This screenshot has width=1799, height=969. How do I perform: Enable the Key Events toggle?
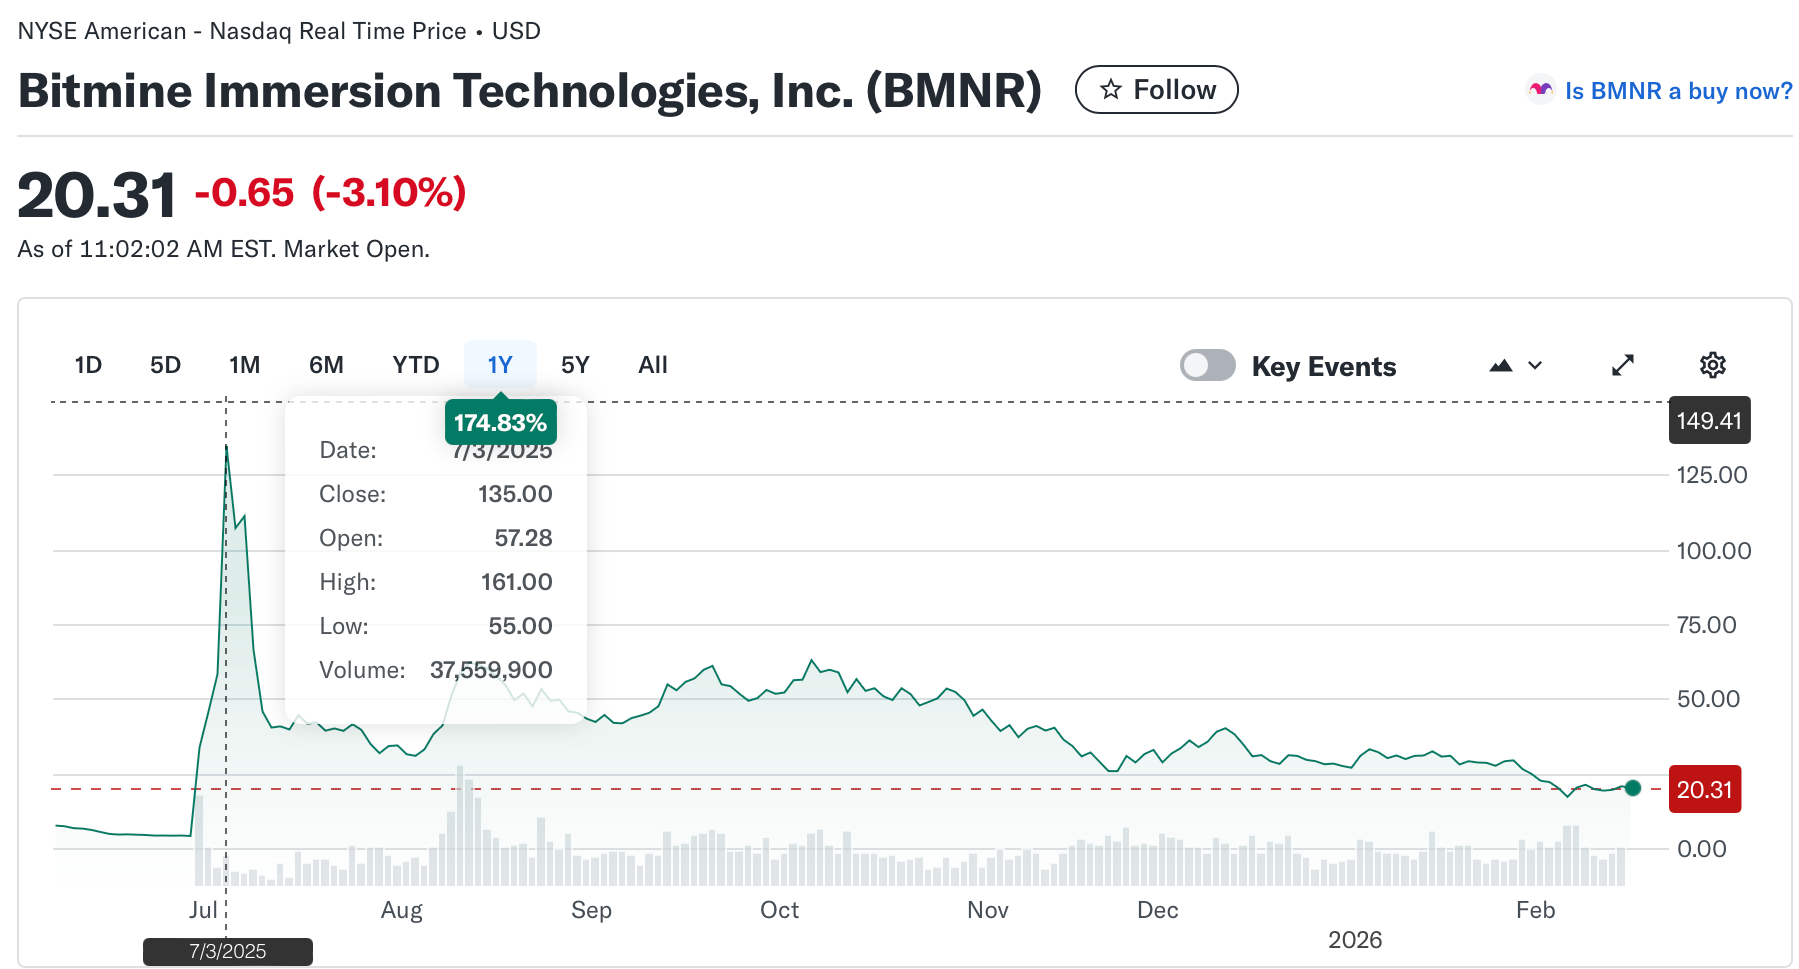coord(1207,365)
